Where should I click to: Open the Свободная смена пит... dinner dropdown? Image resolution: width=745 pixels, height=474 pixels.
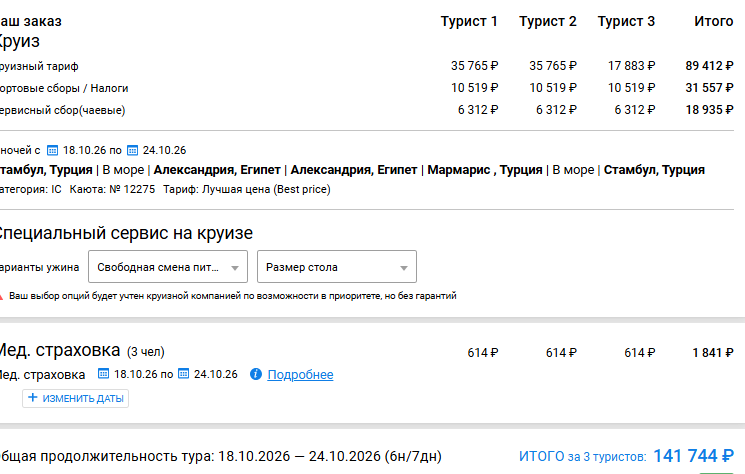168,267
